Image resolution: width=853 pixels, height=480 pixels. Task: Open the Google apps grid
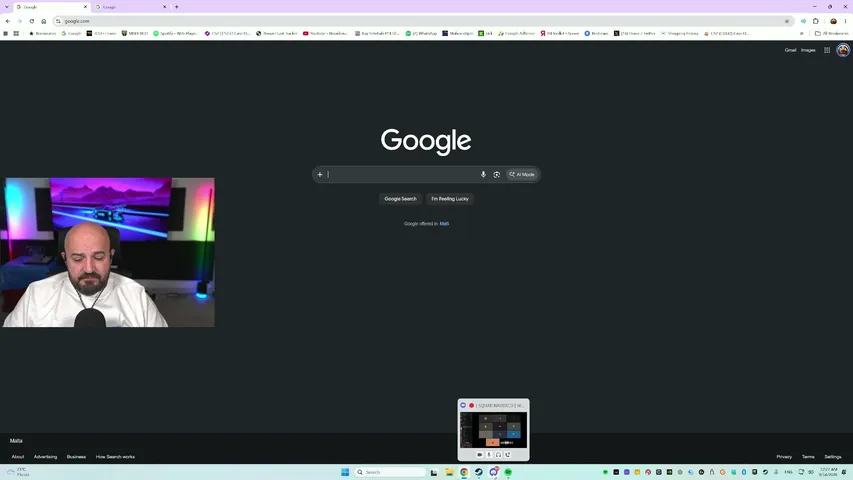point(827,50)
